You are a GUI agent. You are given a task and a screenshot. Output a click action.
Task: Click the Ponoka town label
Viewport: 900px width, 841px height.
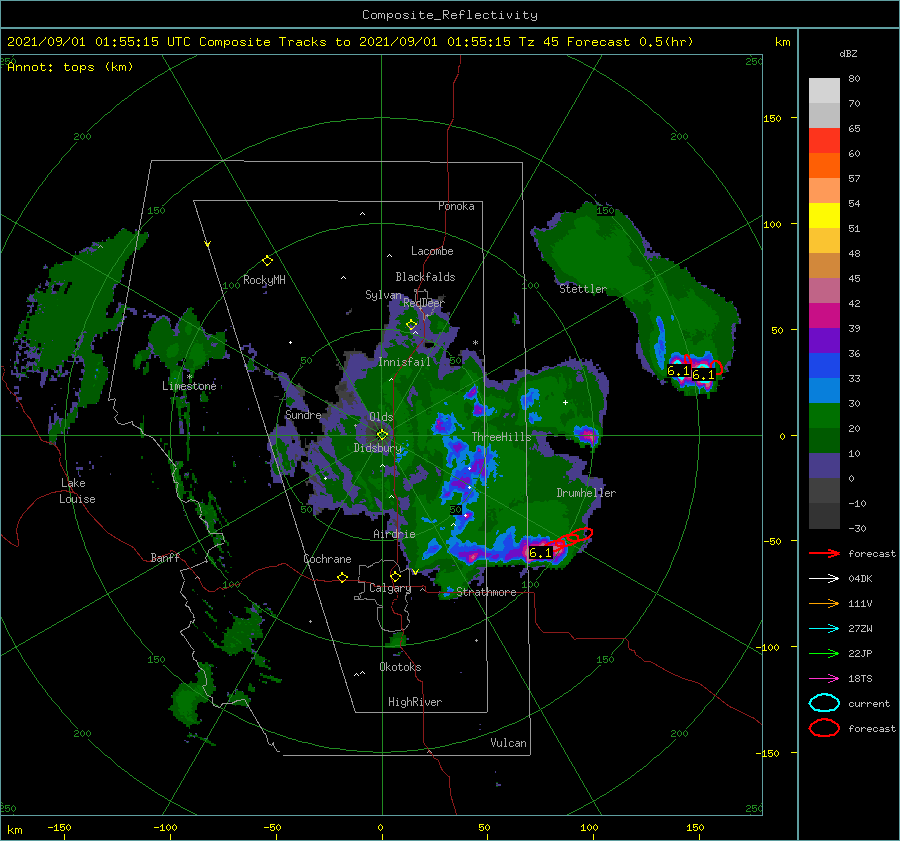point(456,206)
